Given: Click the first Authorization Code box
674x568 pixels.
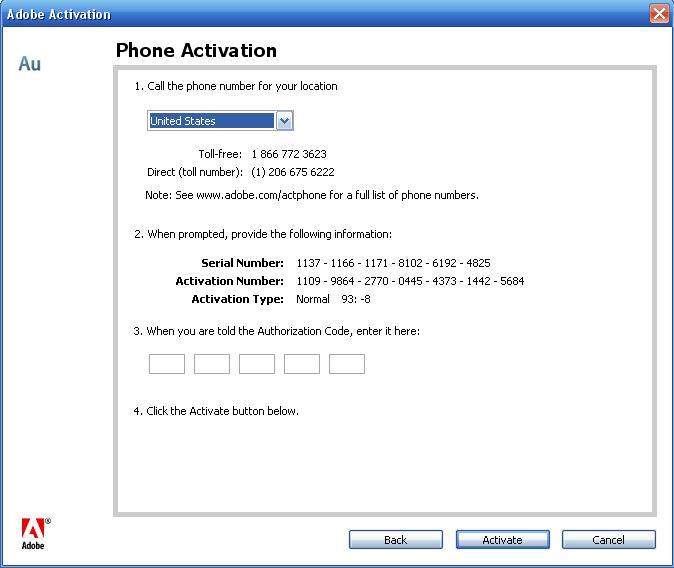Looking at the screenshot, I should pyautogui.click(x=167, y=364).
